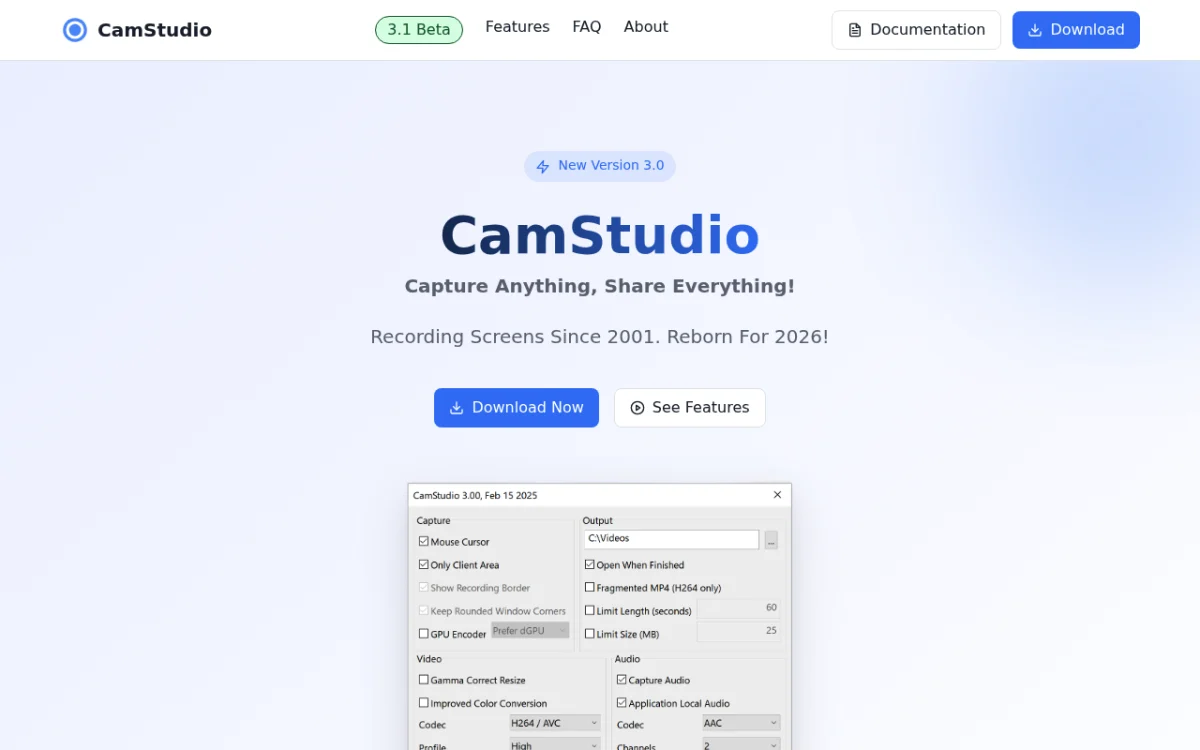The height and width of the screenshot is (750, 1200).
Task: Toggle the Mouse Cursor checkbox
Action: 424,541
